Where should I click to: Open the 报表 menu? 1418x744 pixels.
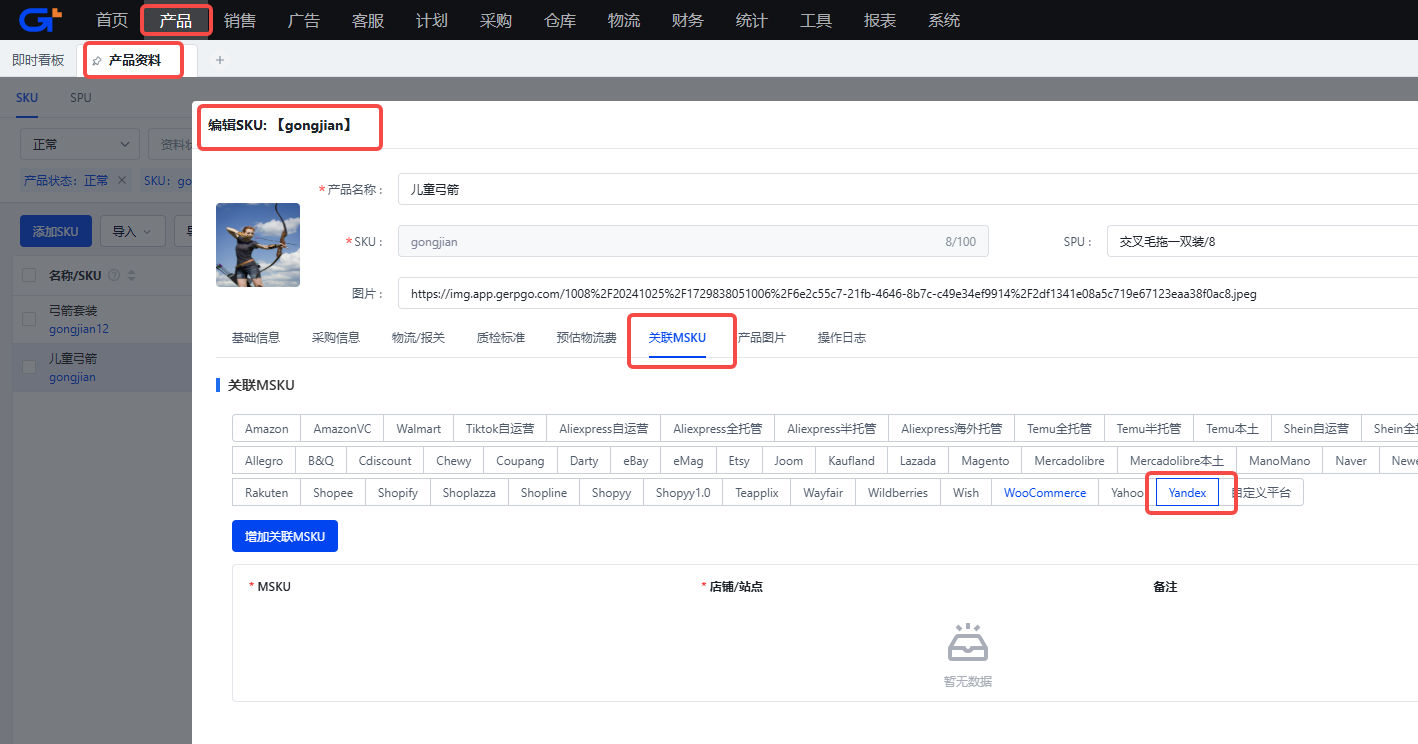(x=880, y=20)
